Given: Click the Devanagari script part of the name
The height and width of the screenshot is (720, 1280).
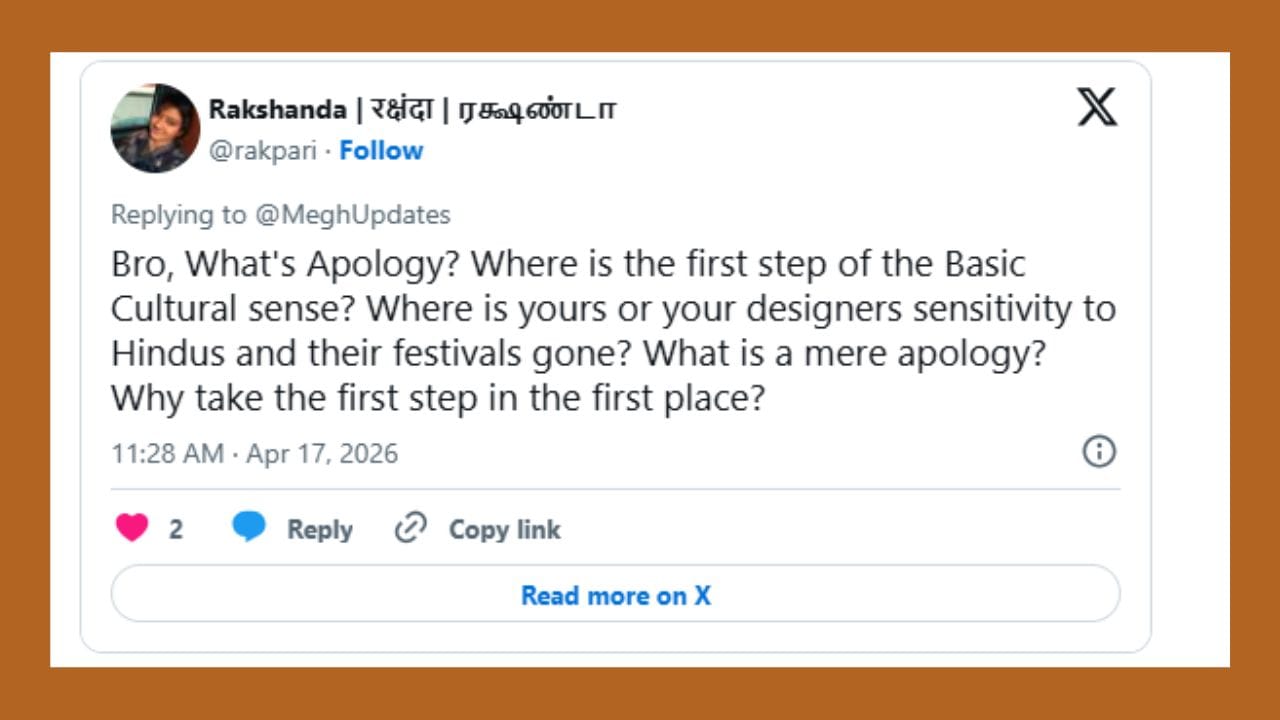Looking at the screenshot, I should click(x=402, y=110).
